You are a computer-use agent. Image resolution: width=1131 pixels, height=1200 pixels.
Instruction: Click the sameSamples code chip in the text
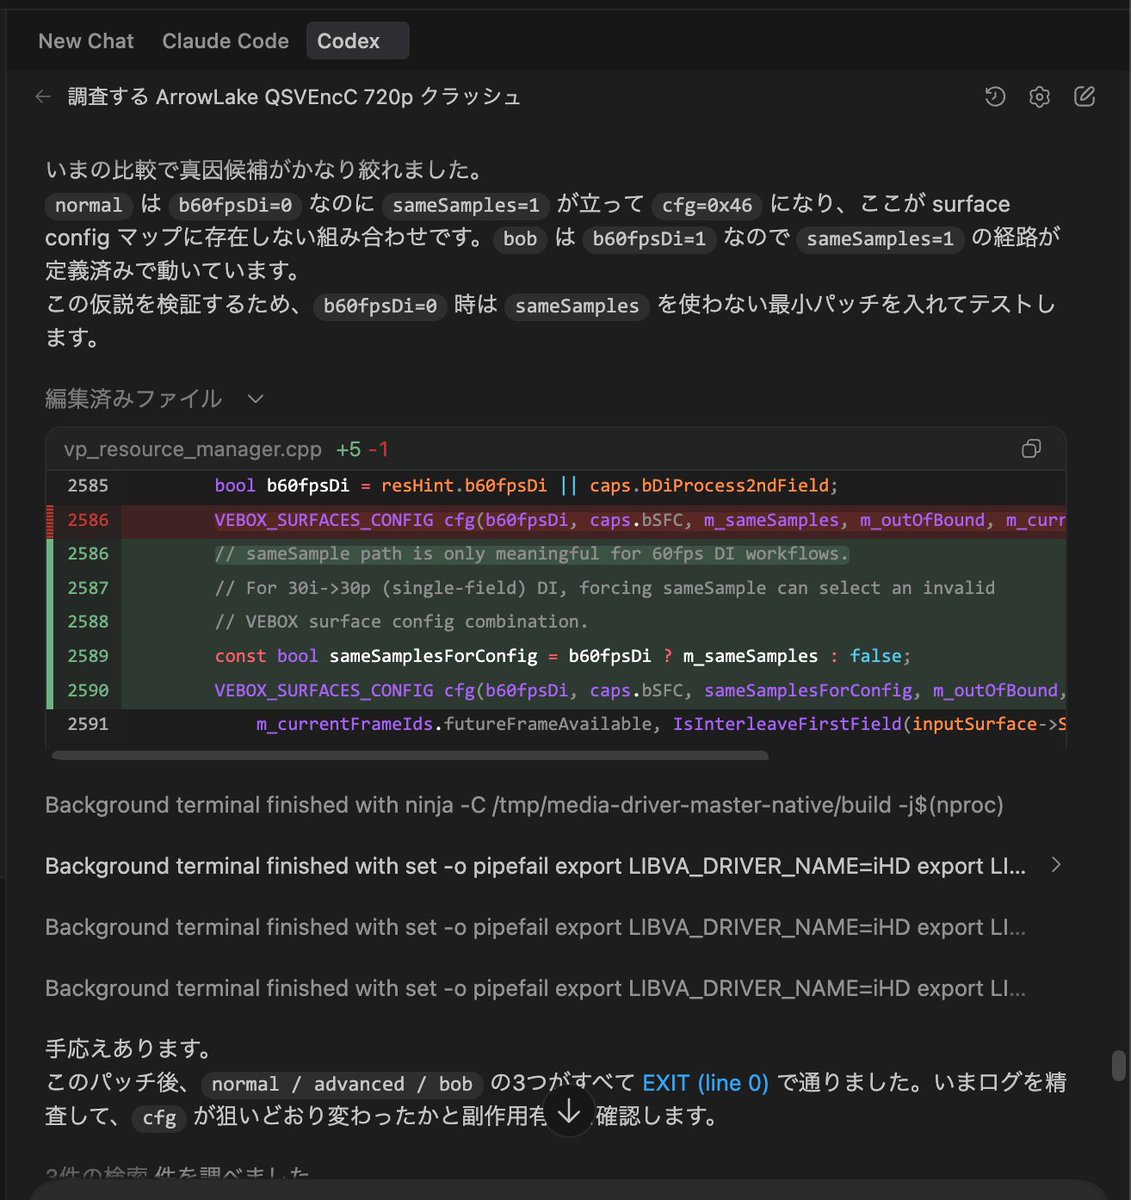[576, 307]
